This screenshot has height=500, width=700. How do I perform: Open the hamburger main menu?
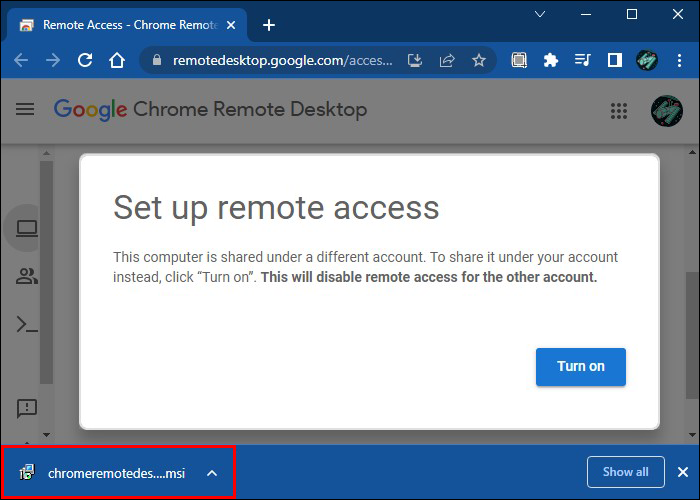coord(25,109)
